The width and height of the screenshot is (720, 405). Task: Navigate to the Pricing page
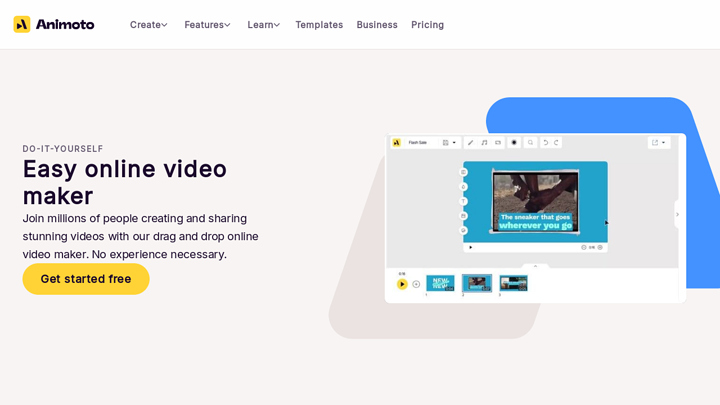[428, 25]
